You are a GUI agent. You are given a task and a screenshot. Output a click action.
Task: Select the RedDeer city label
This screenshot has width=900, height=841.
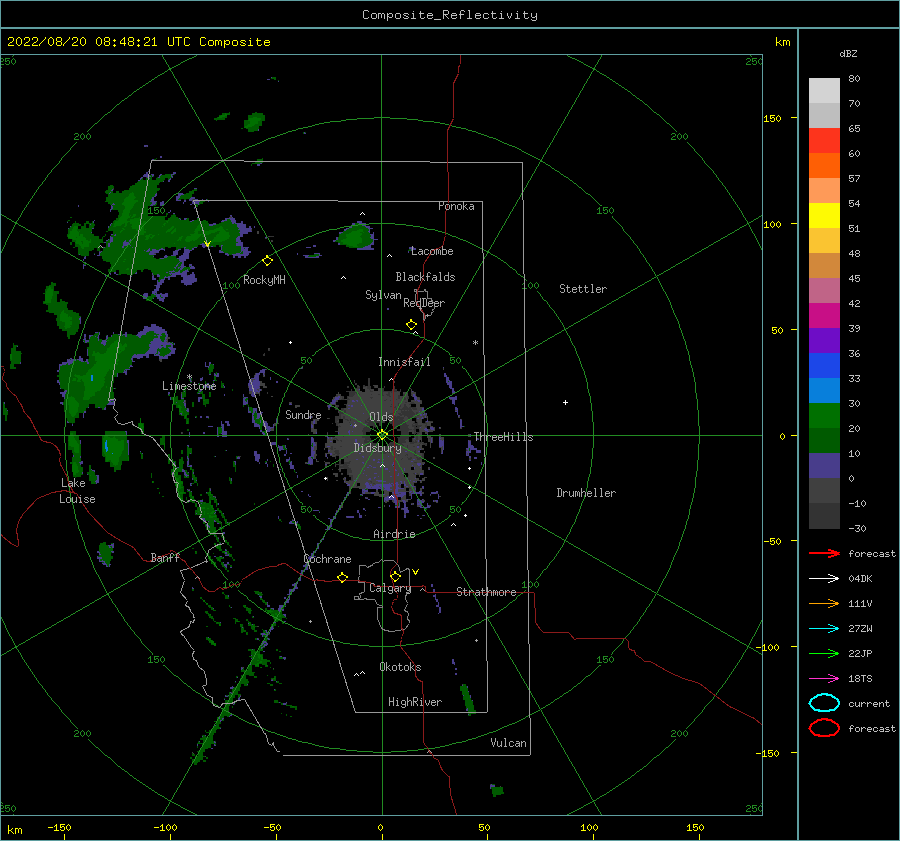coord(424,303)
